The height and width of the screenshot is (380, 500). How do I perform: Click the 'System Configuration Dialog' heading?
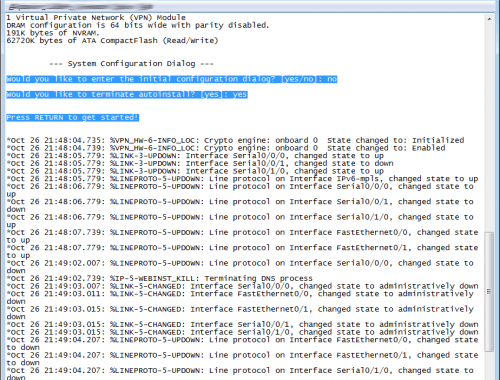131,64
